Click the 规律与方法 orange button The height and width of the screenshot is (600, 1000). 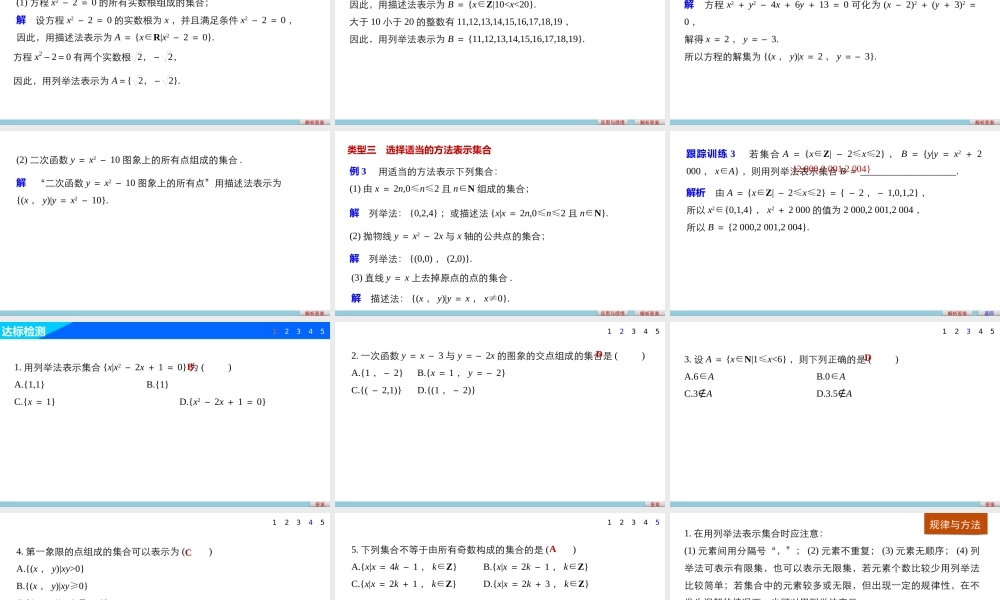coord(955,524)
